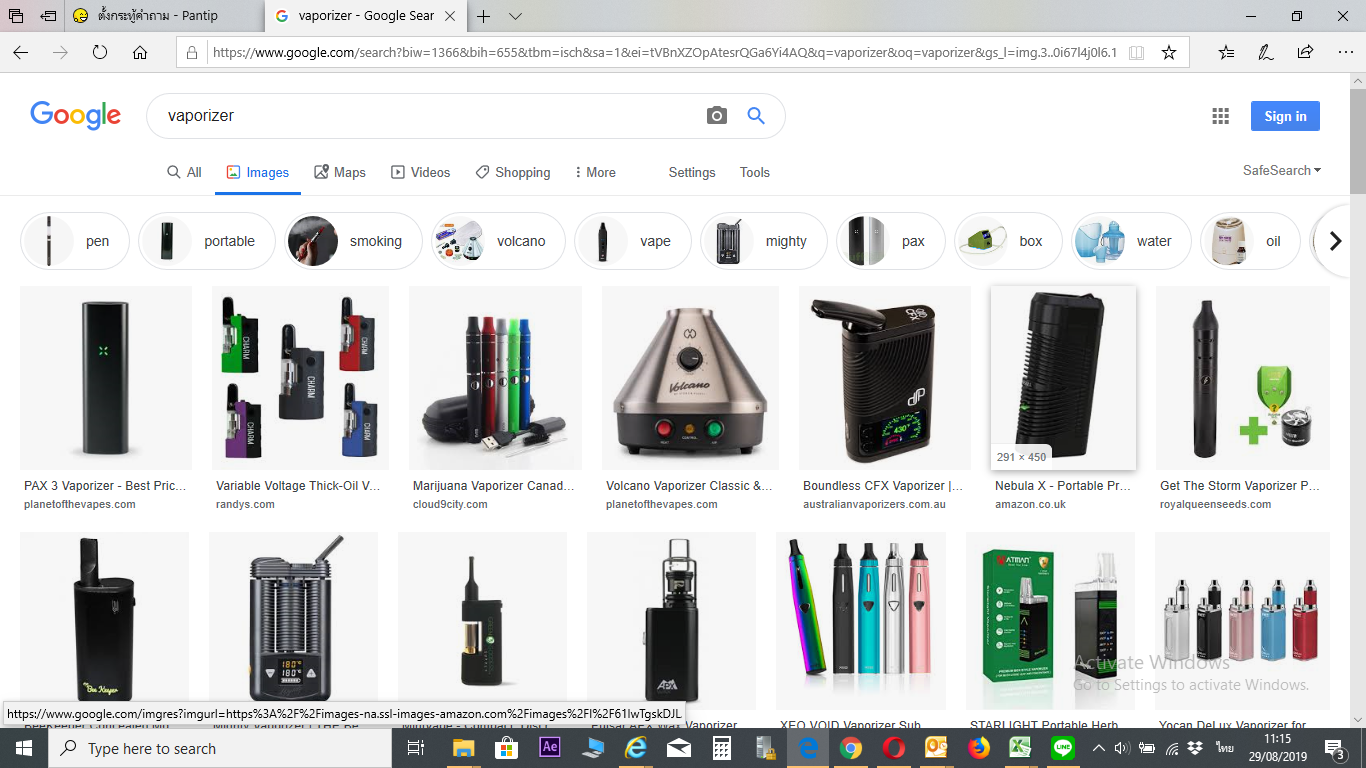The image size is (1366, 768).
Task: Open Settings in search bar
Action: tap(692, 172)
